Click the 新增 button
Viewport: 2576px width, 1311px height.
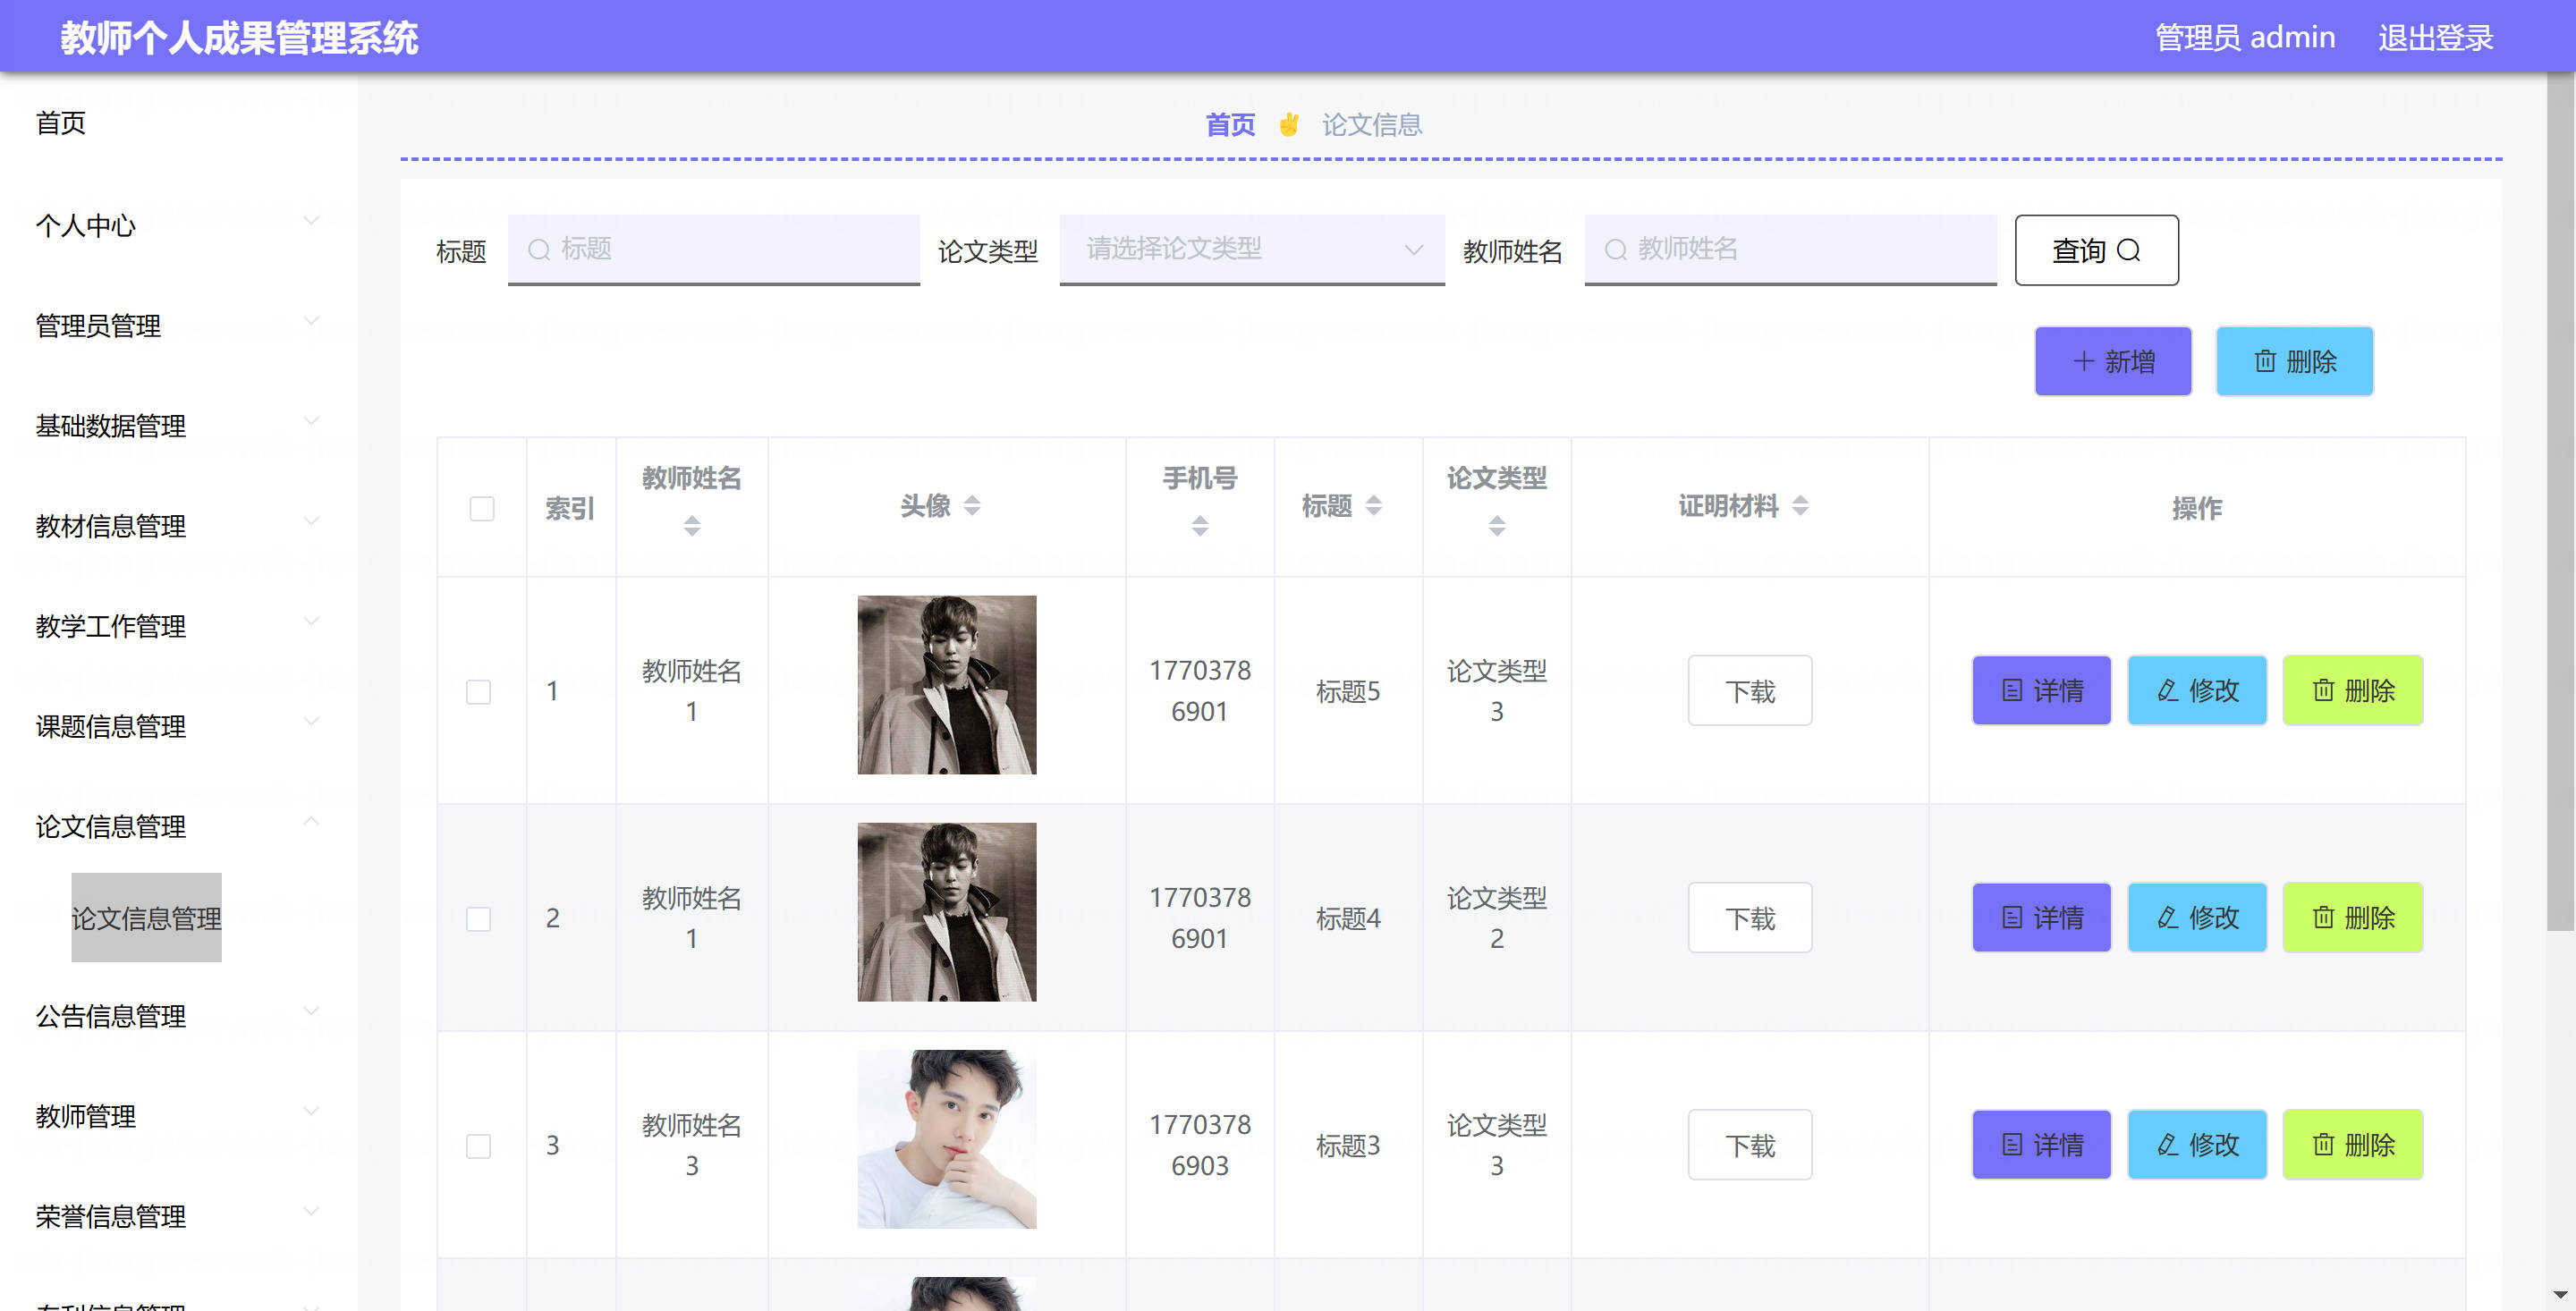[x=2113, y=361]
